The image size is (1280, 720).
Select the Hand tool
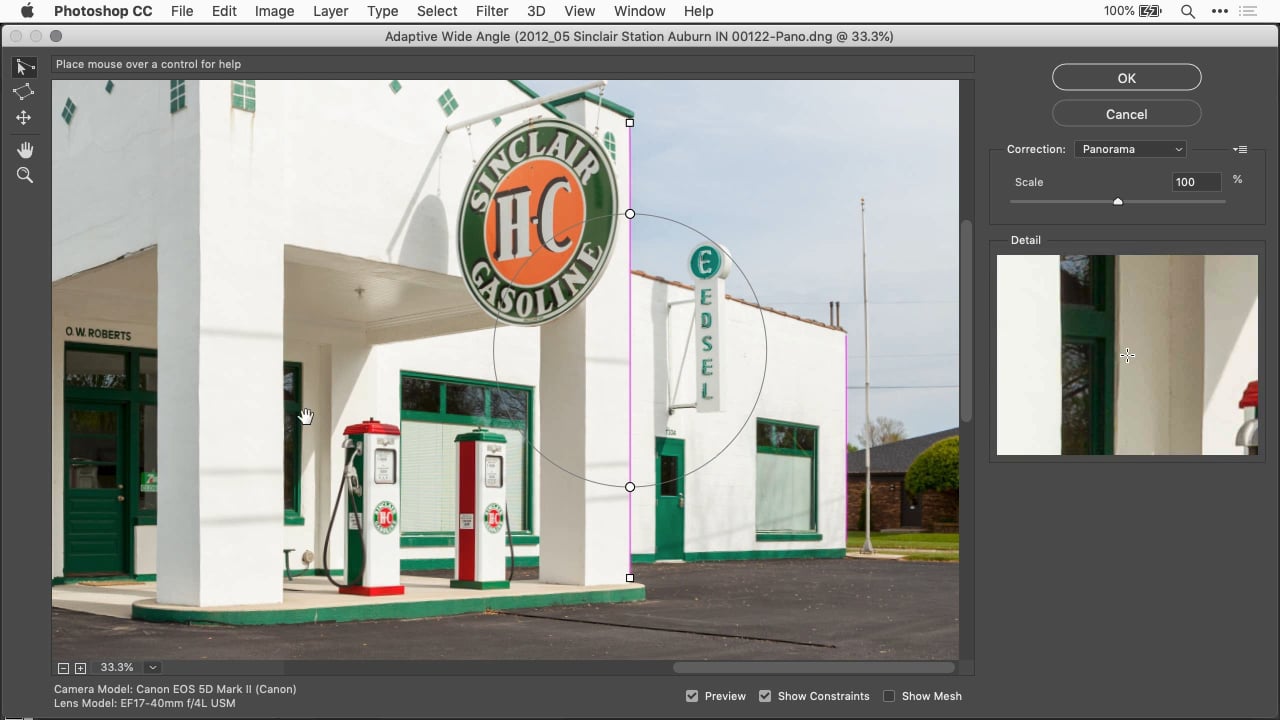(25, 150)
